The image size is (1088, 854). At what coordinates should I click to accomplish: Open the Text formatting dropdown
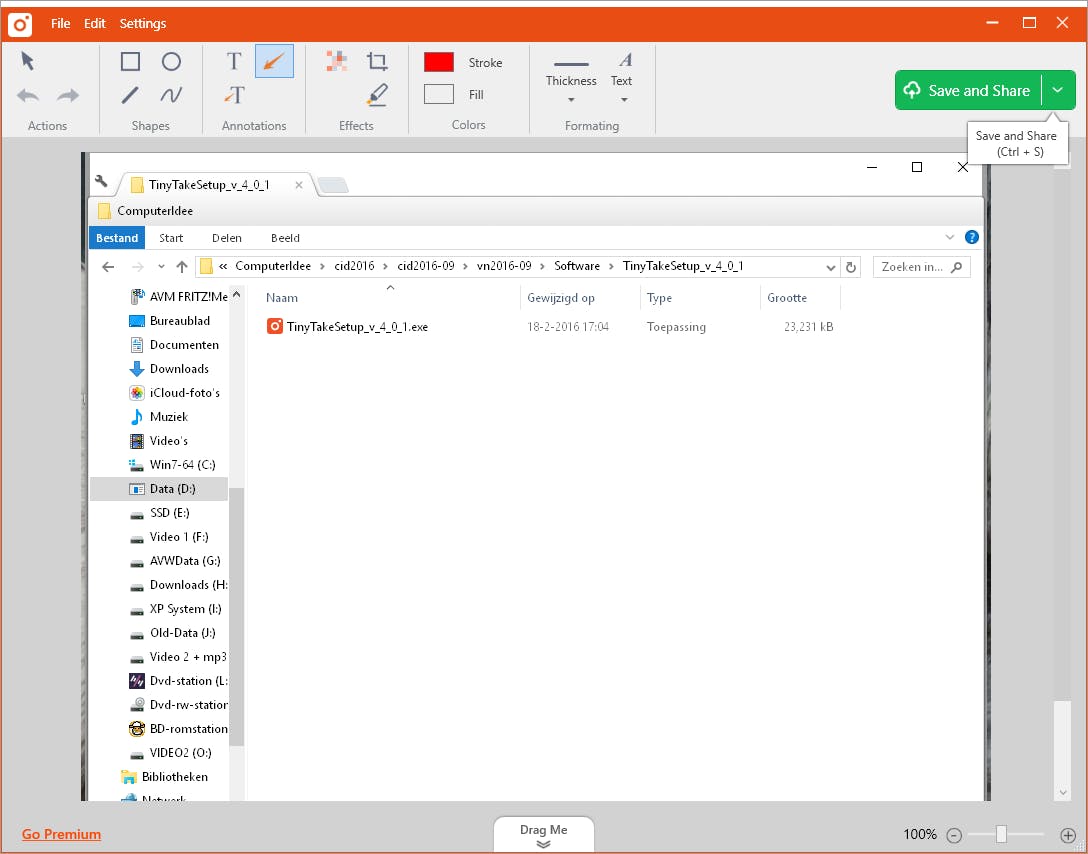(x=624, y=100)
